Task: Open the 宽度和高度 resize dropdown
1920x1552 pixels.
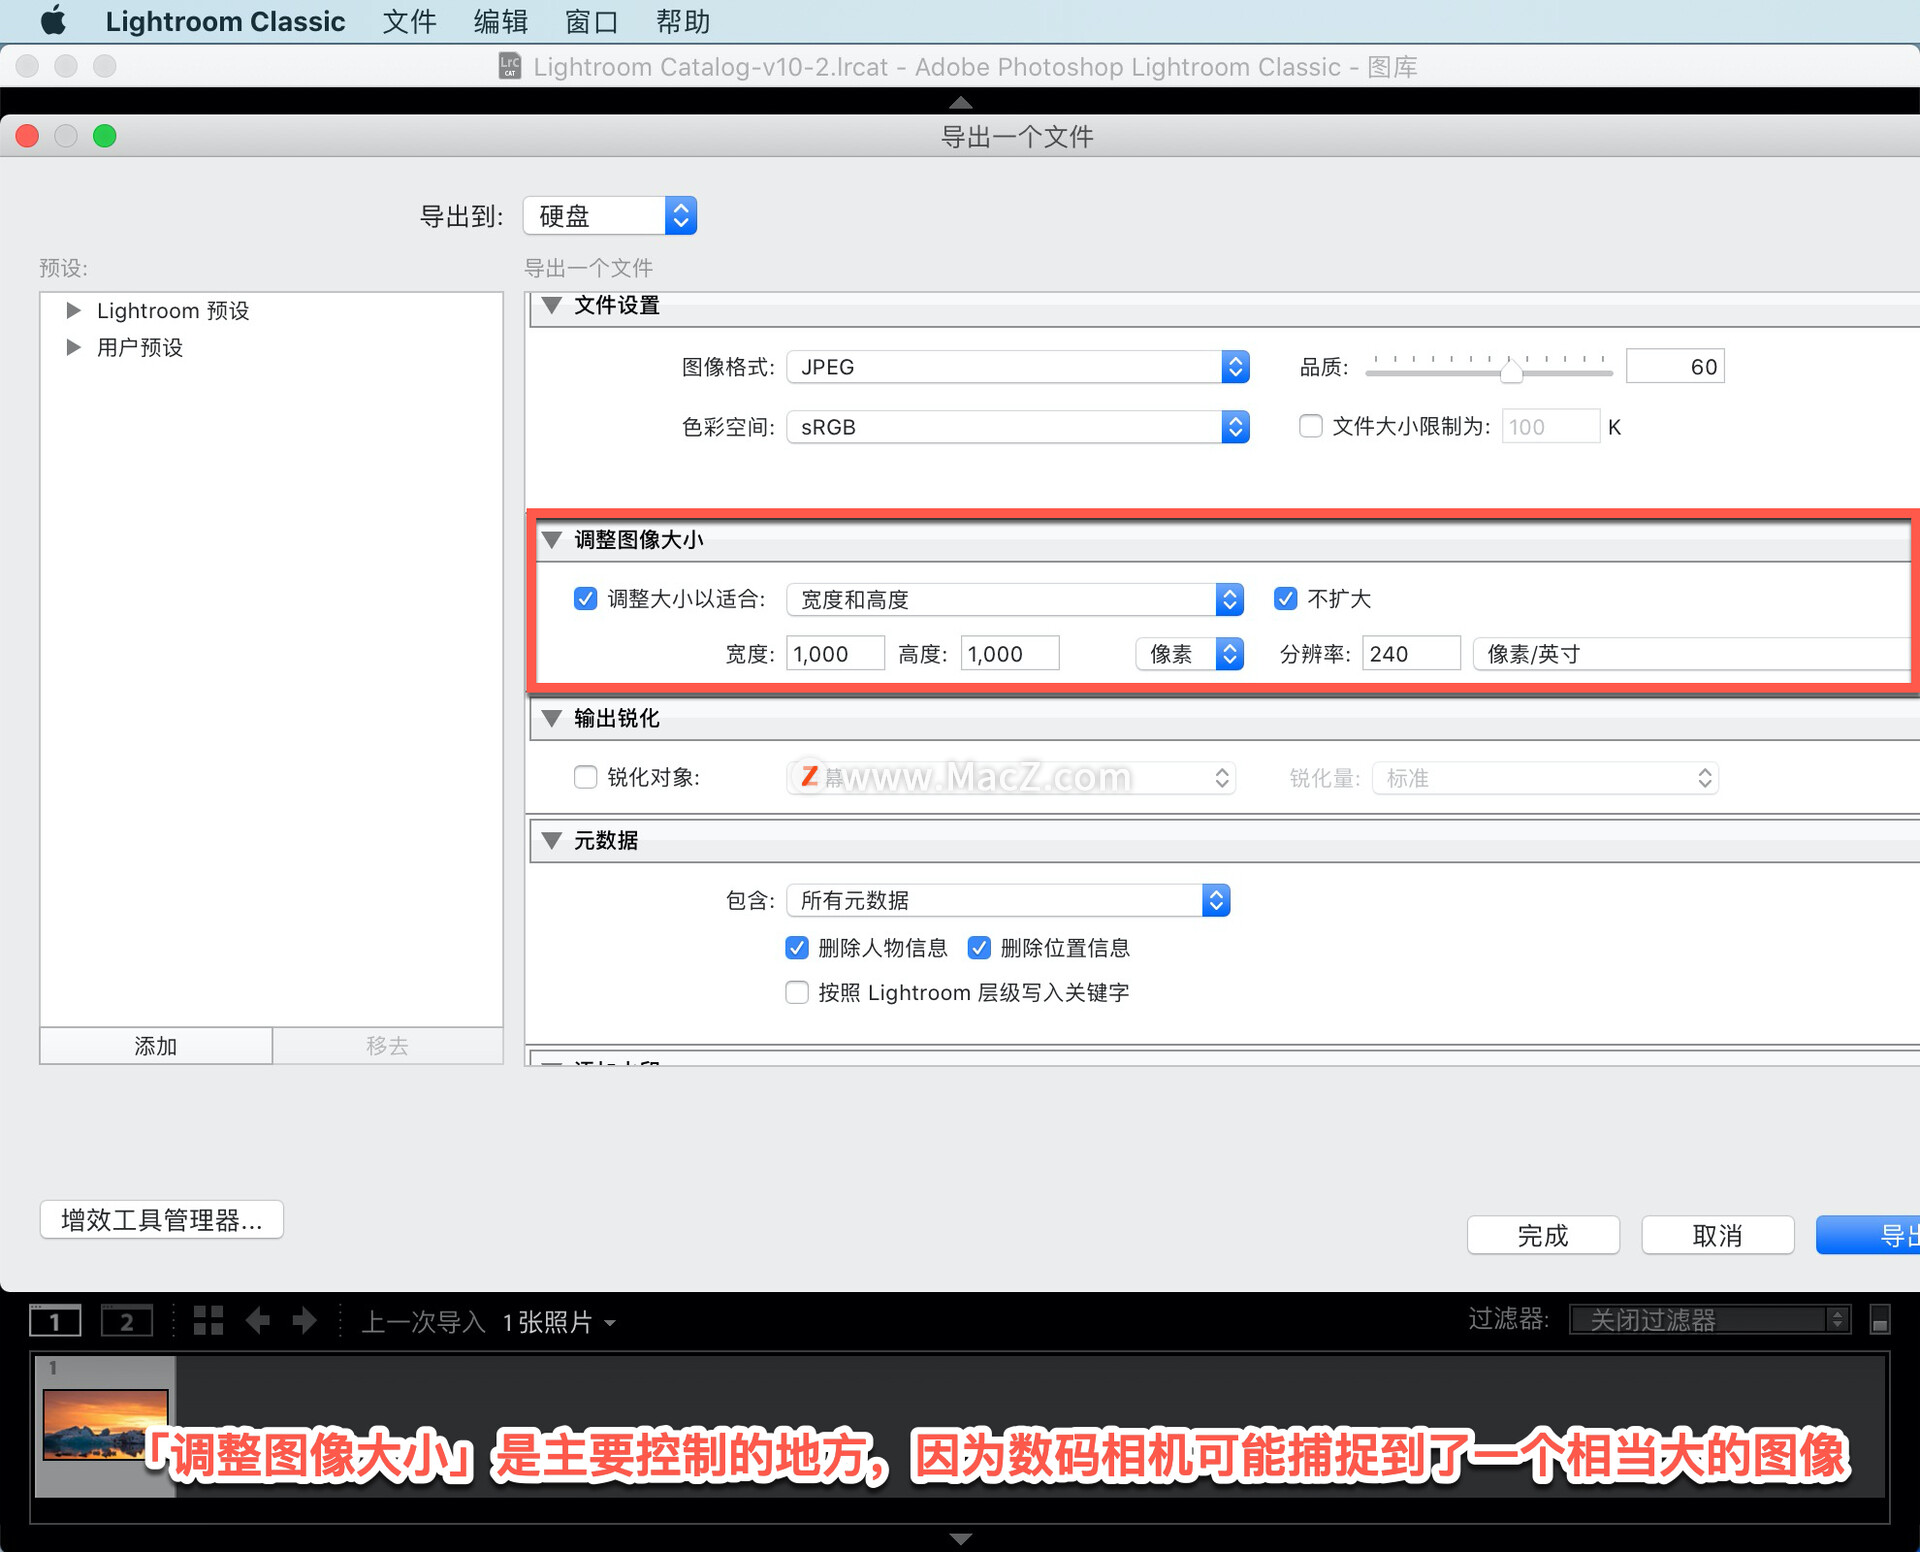Action: coord(1015,599)
